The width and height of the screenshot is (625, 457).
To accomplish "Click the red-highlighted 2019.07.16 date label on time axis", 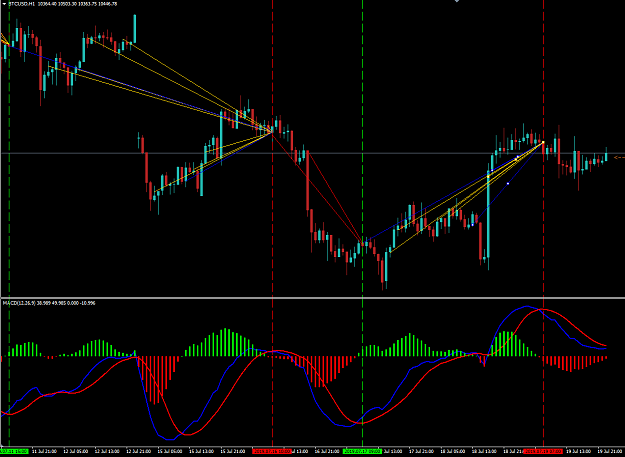I will click(272, 451).
